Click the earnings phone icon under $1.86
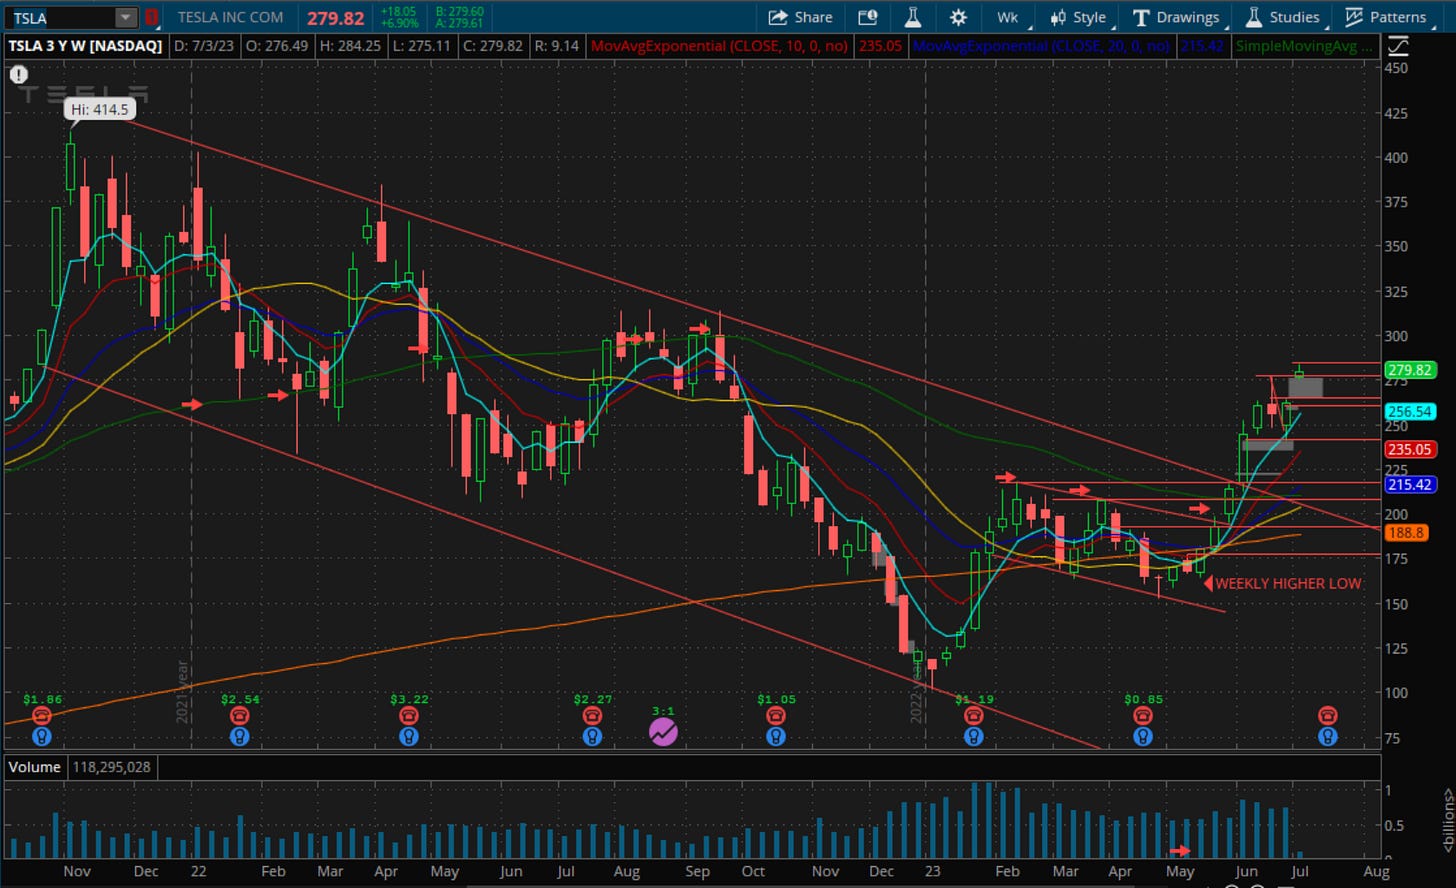This screenshot has width=1456, height=888. point(41,716)
